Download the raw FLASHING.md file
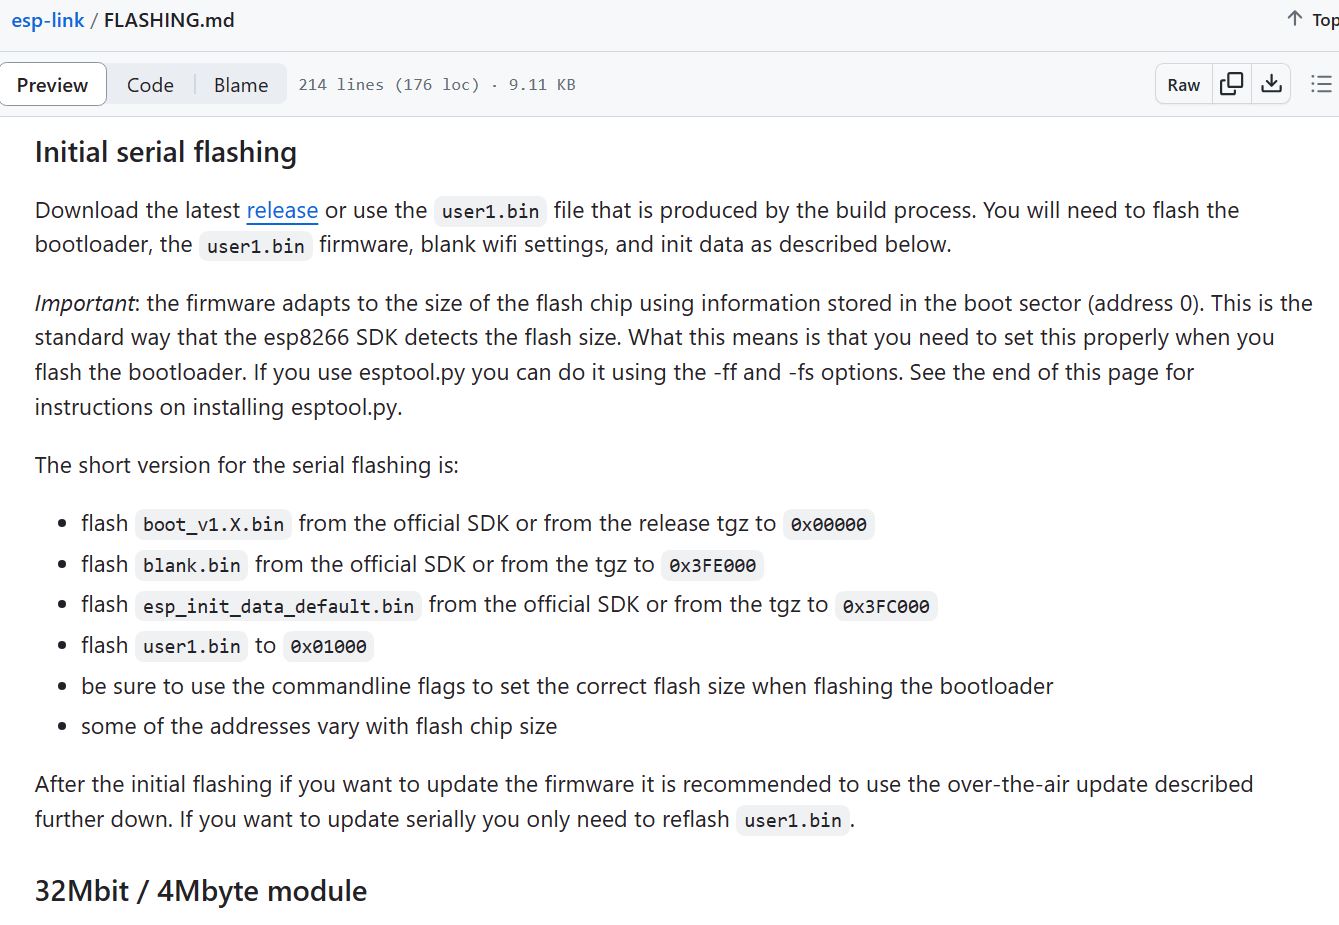The height and width of the screenshot is (925, 1339). click(x=1271, y=84)
